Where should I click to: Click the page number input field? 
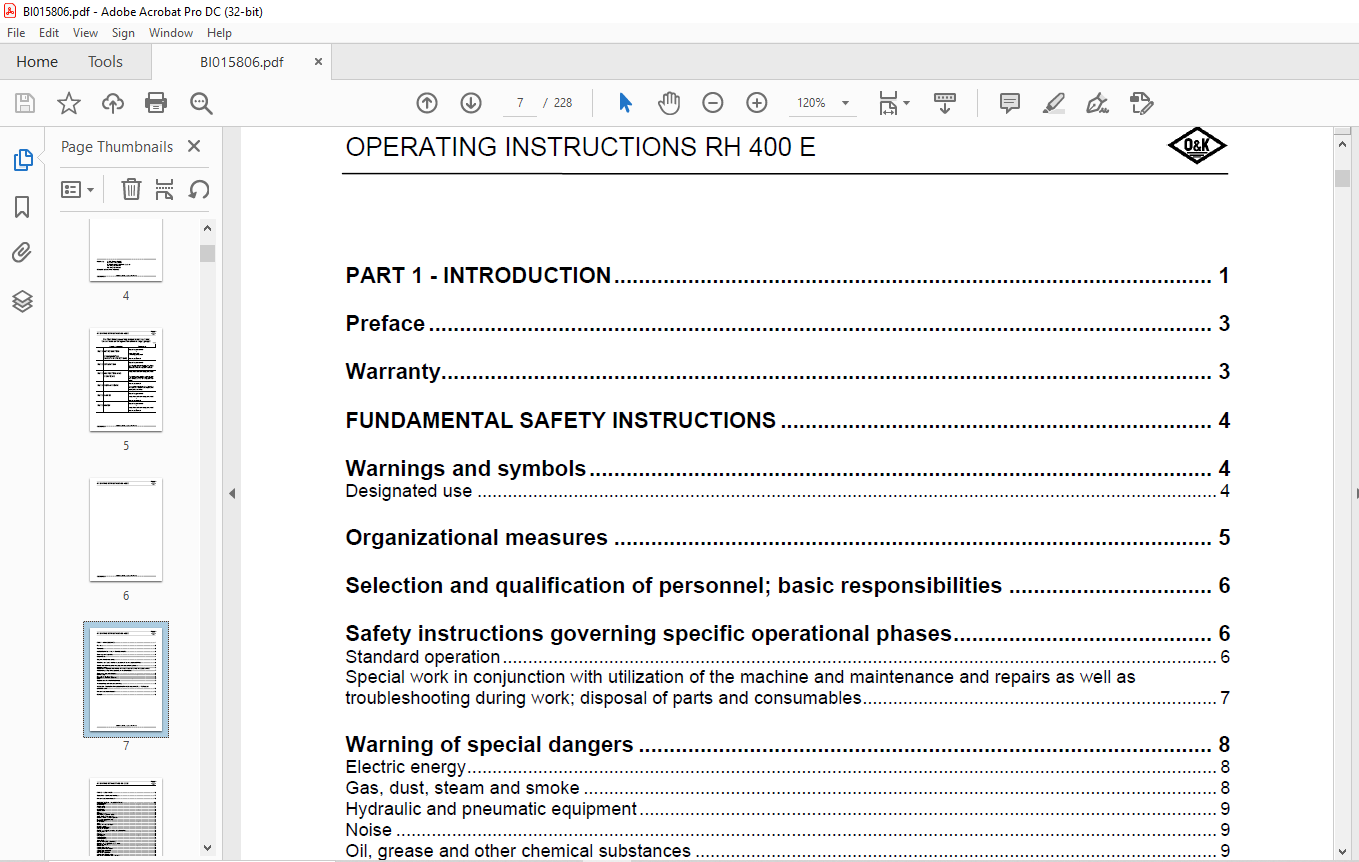click(x=521, y=103)
